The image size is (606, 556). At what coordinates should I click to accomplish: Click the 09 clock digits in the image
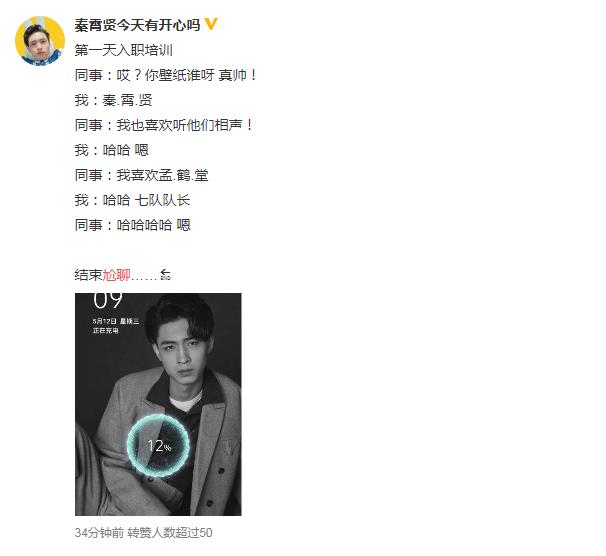coord(108,301)
